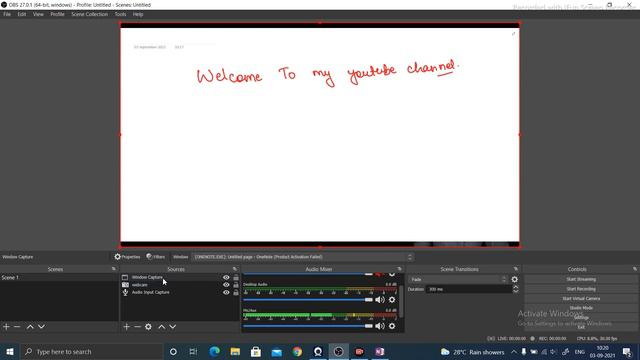Show hidden system tray icons chevron

point(513,351)
